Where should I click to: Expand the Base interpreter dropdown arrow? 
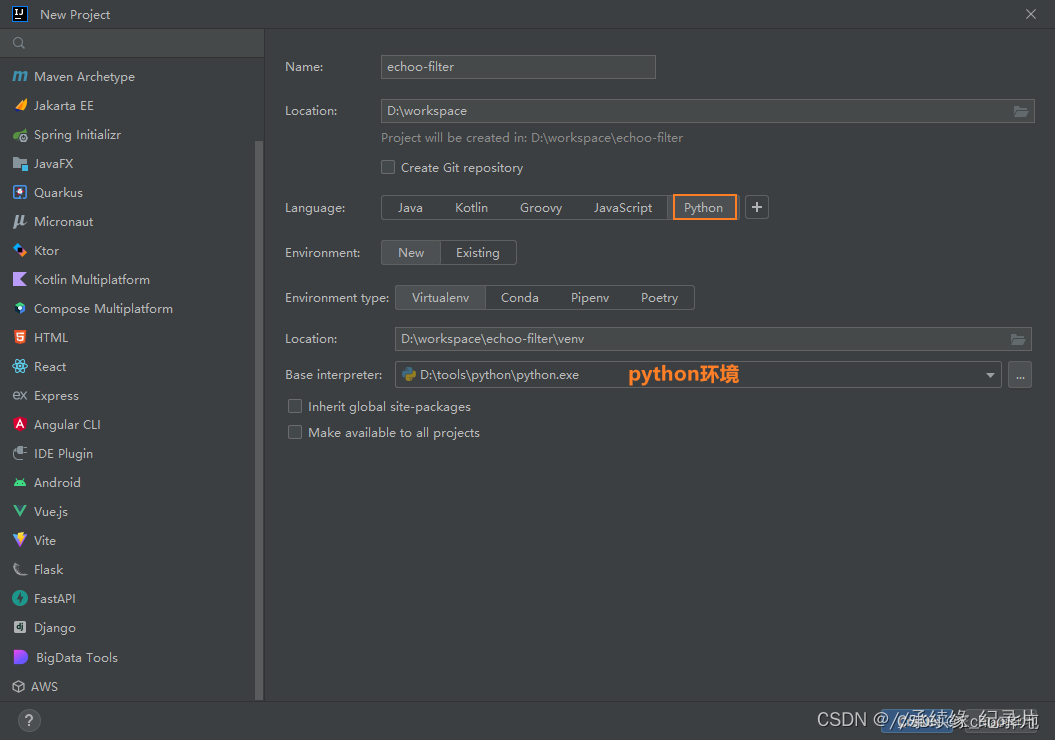pyautogui.click(x=990, y=375)
